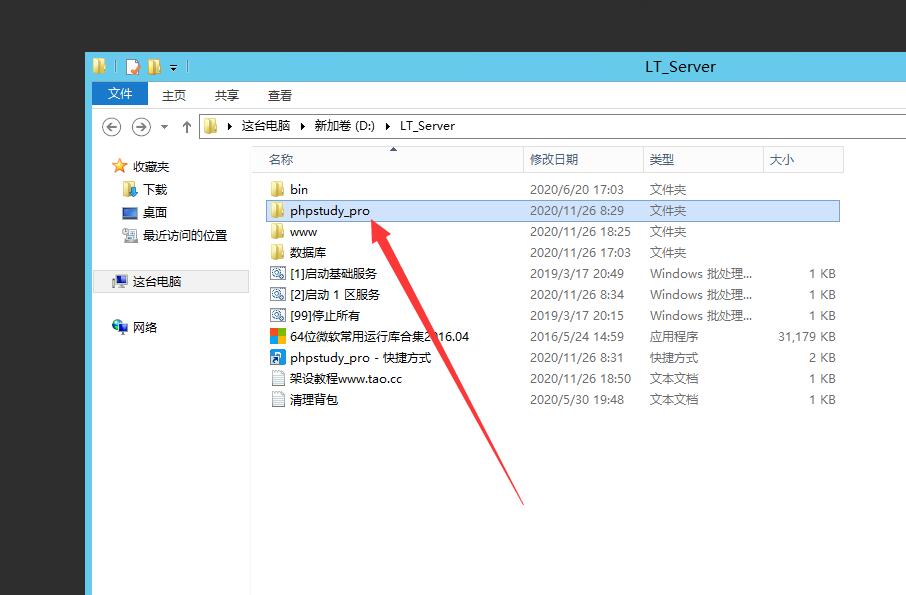Open the recent locations dropdown arrow
Viewport: 906px width, 595px height.
(x=164, y=127)
